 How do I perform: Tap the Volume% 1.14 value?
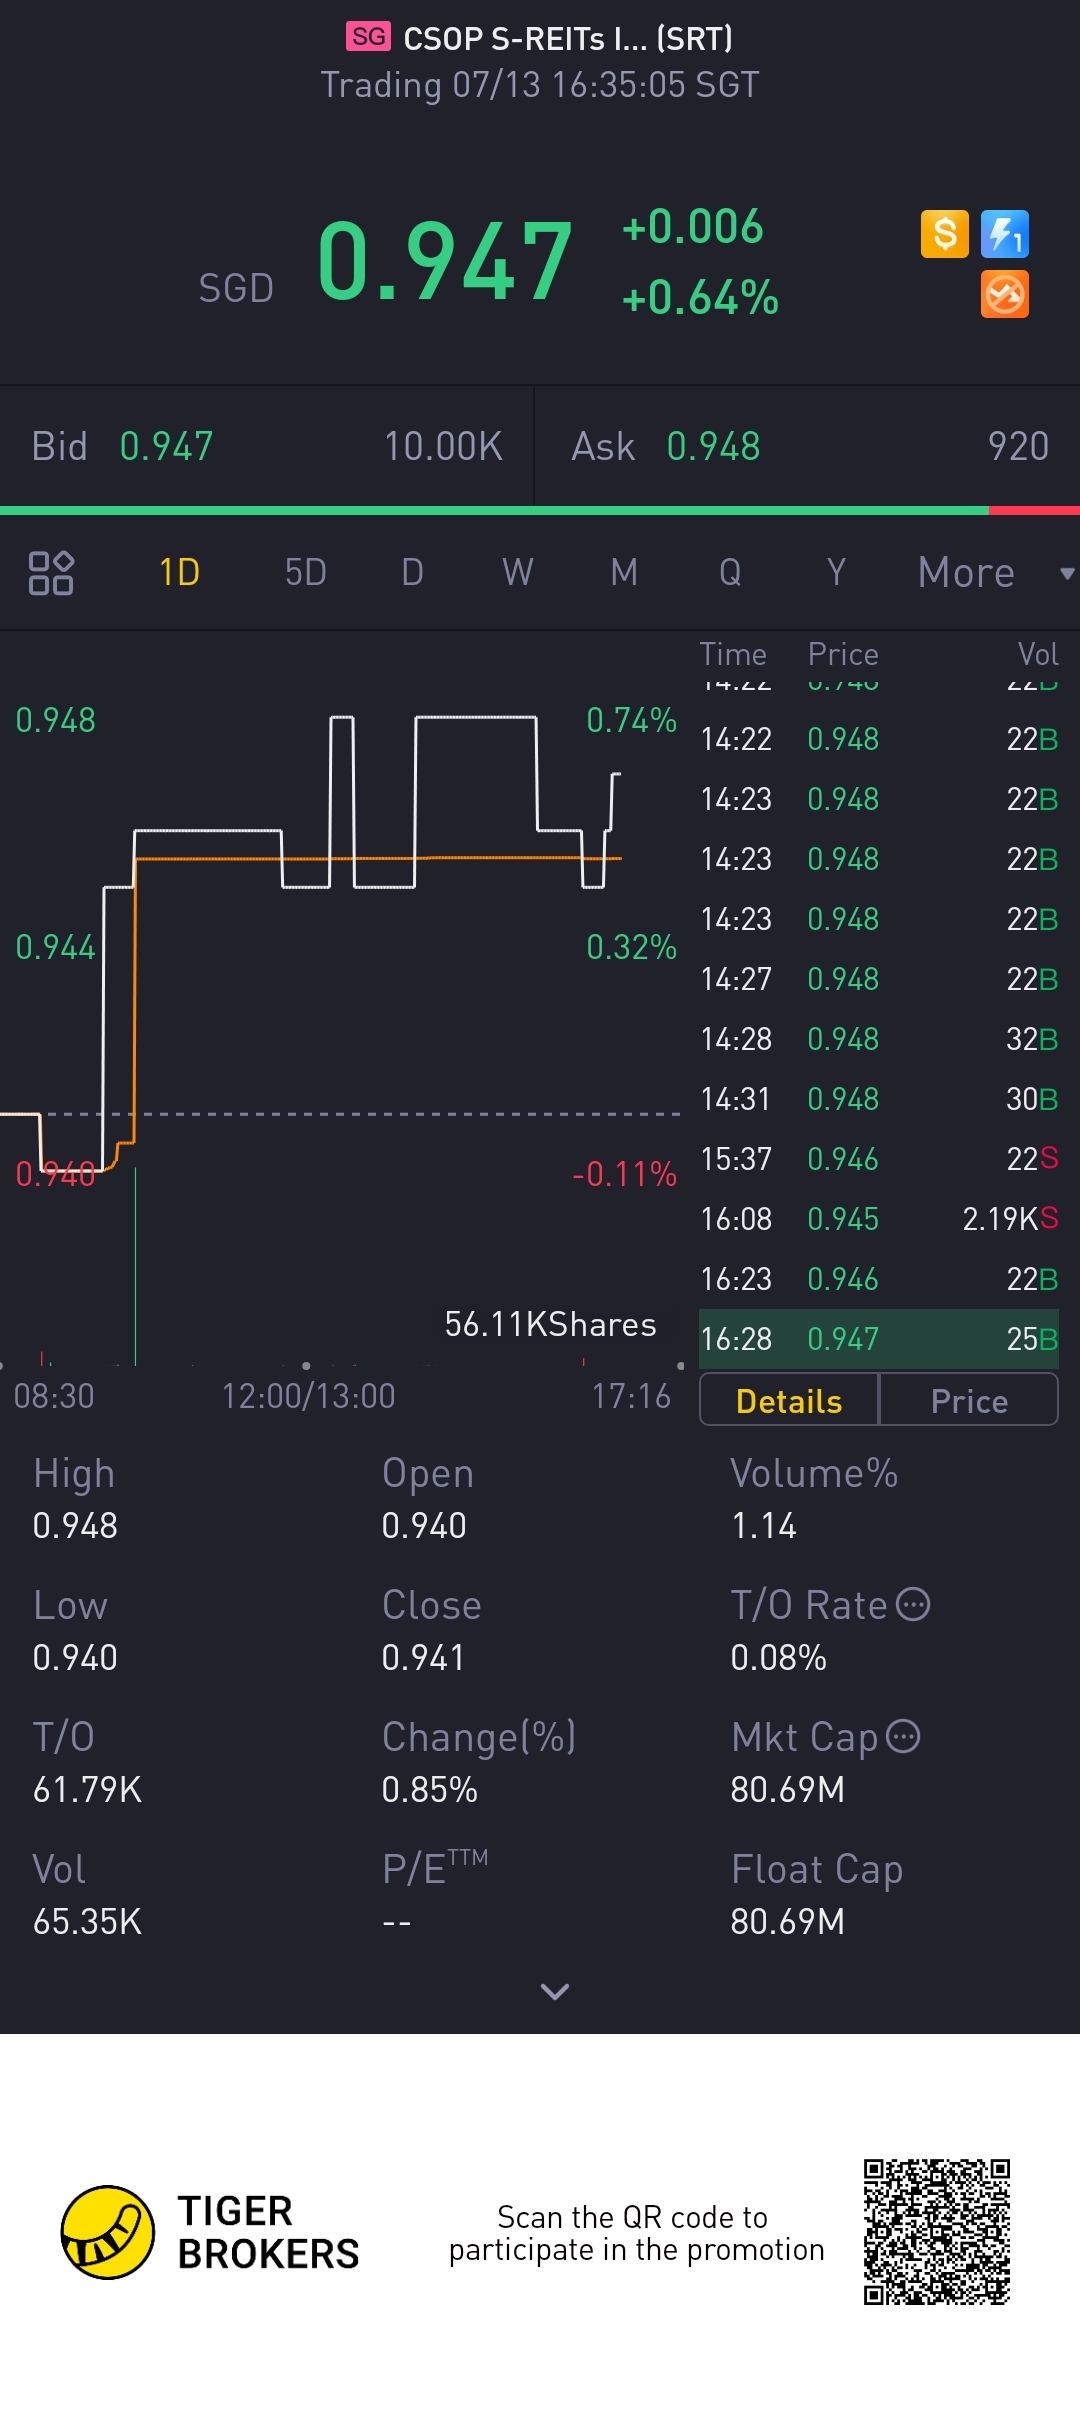(764, 1526)
